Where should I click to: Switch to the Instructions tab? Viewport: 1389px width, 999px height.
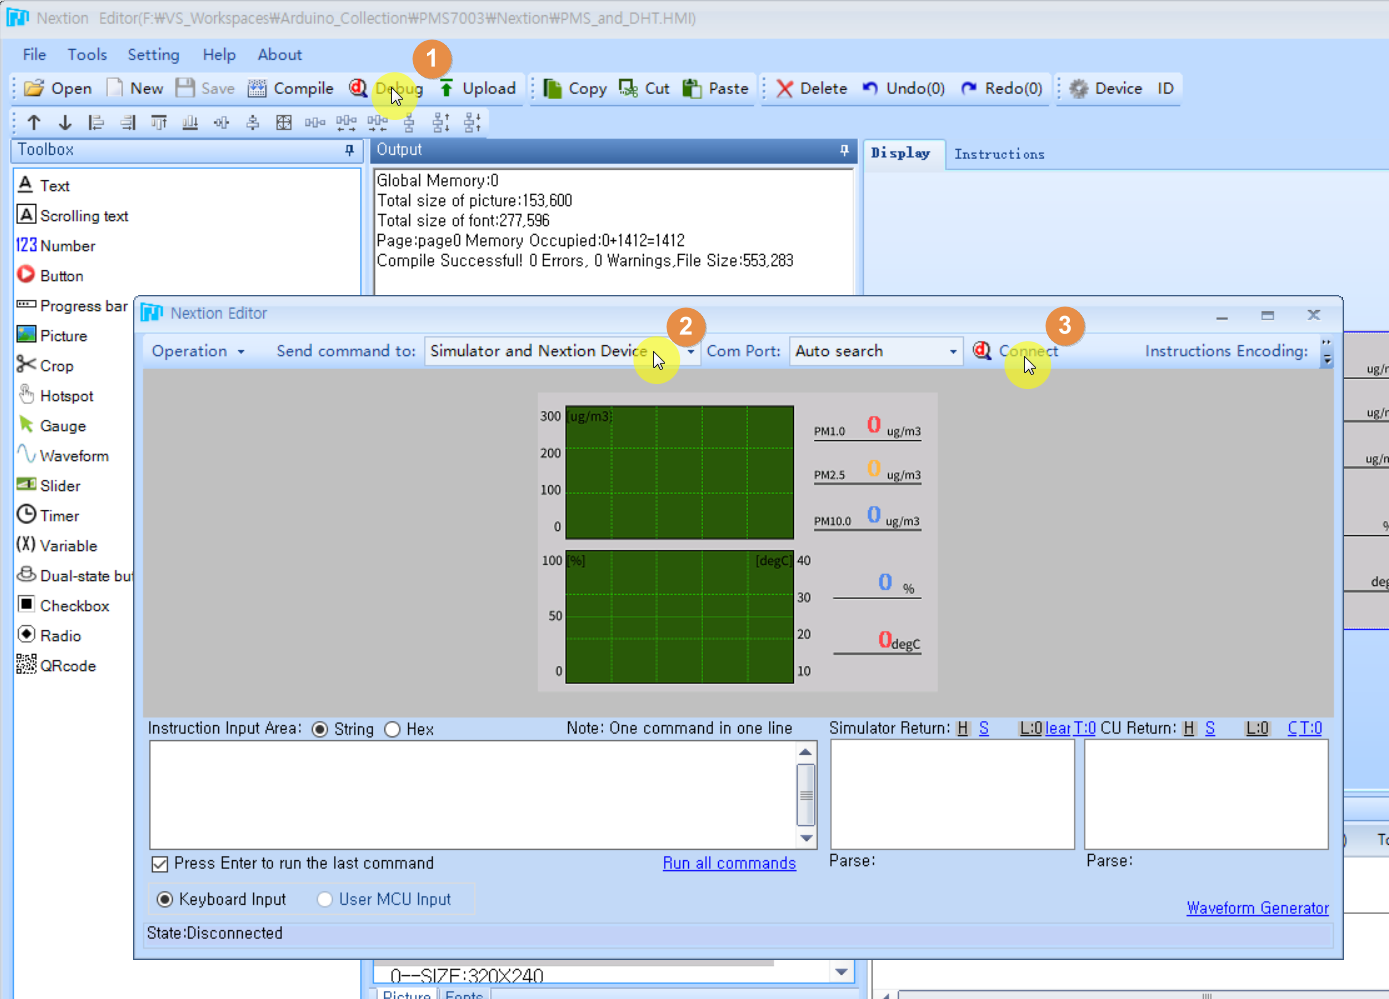pos(999,154)
